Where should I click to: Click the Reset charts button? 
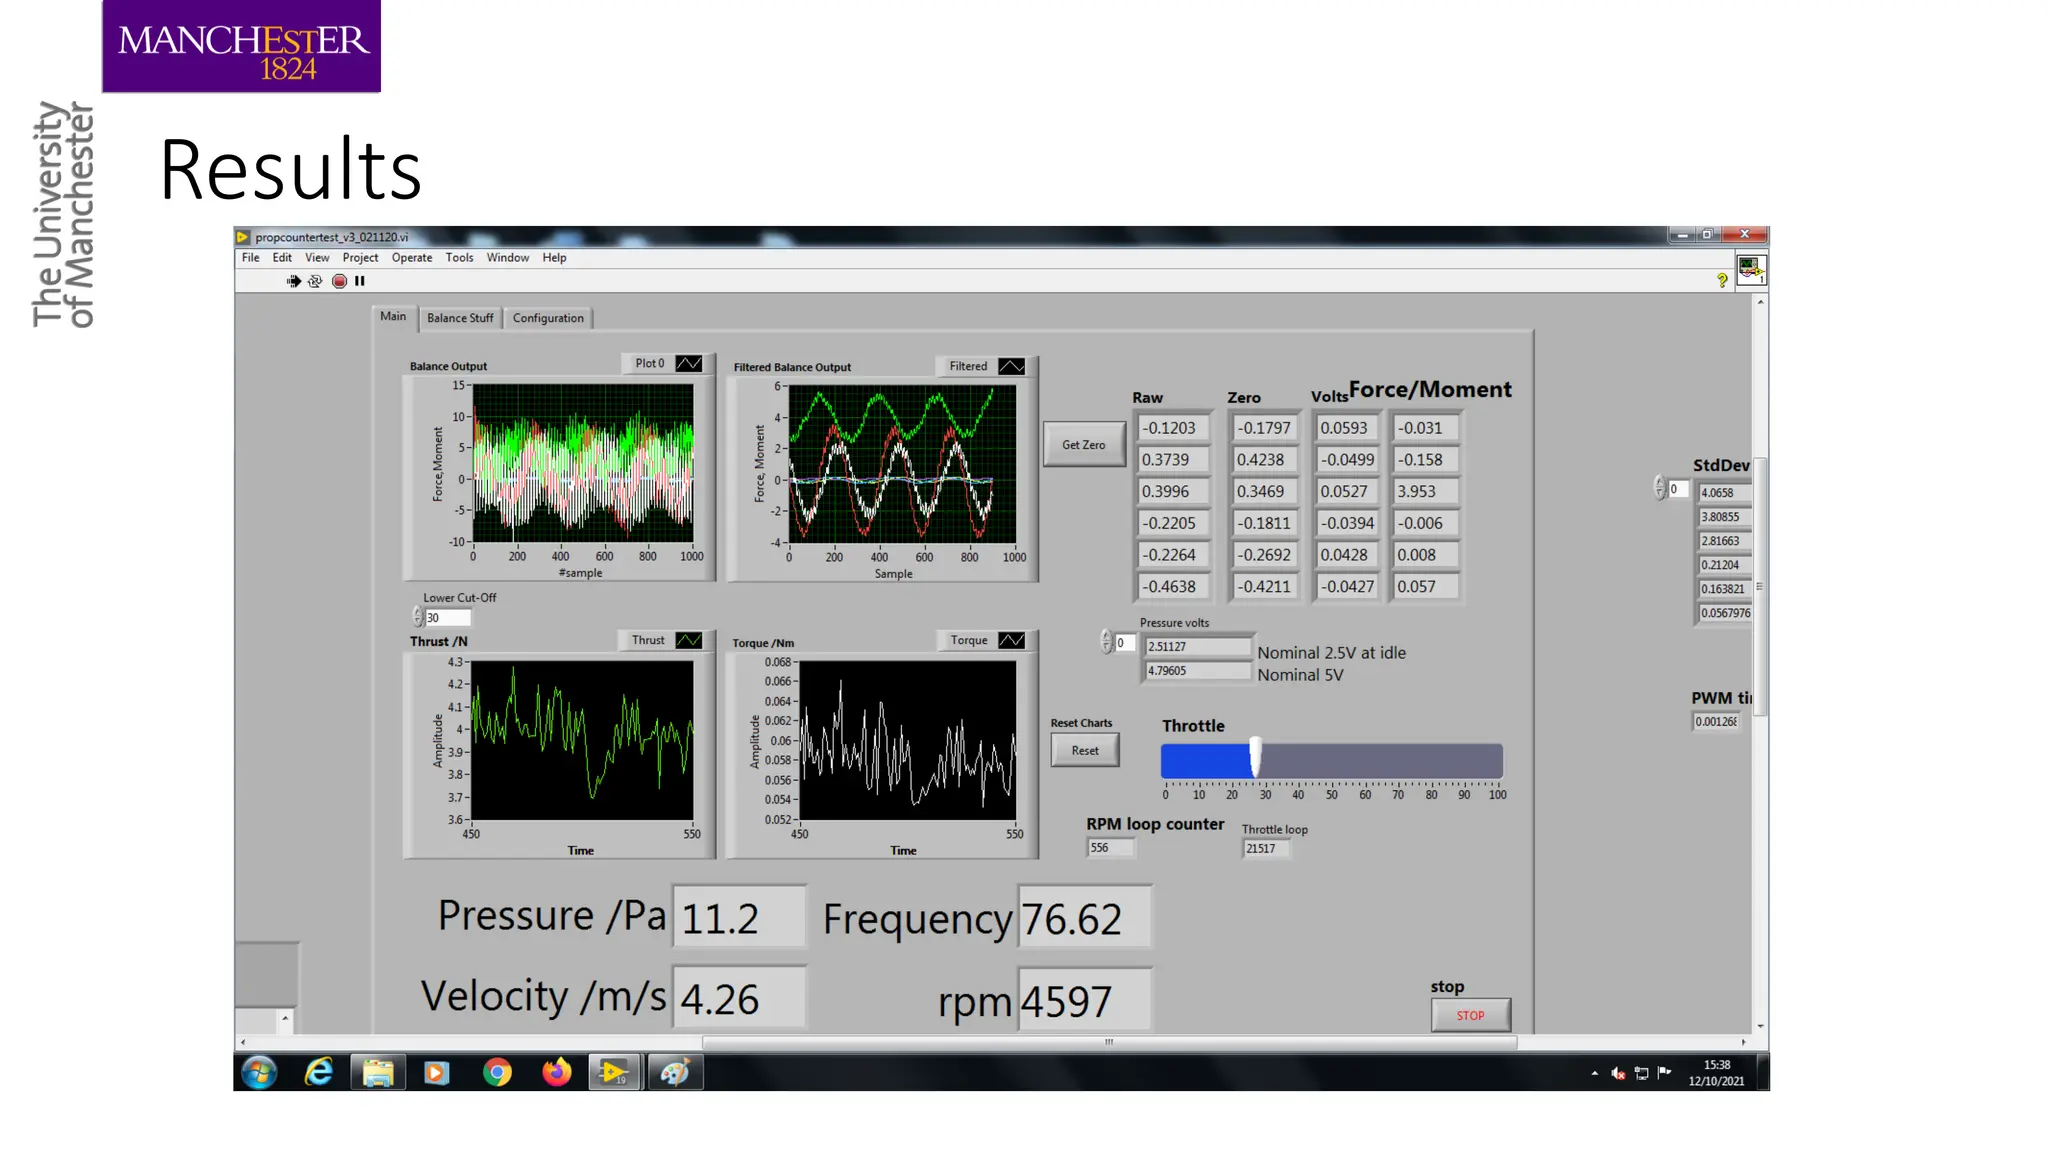(x=1085, y=750)
